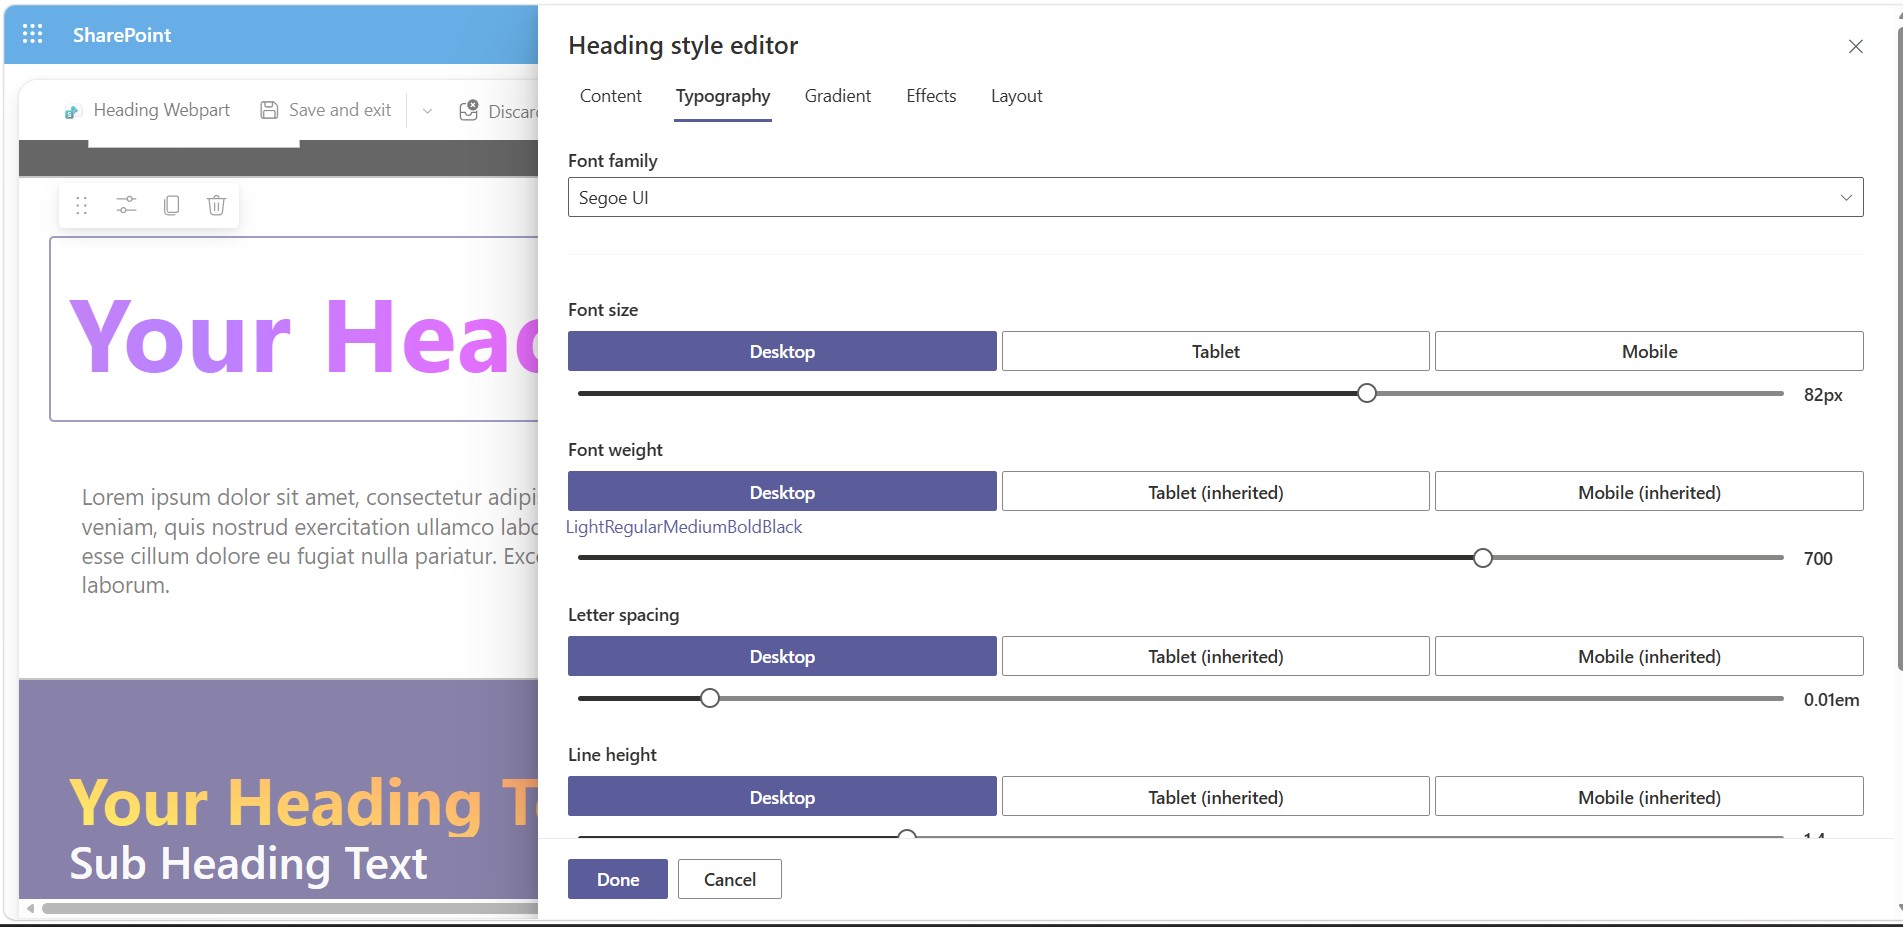Open the Font family dropdown showing Segoe UI
The image size is (1903, 927).
click(1215, 197)
